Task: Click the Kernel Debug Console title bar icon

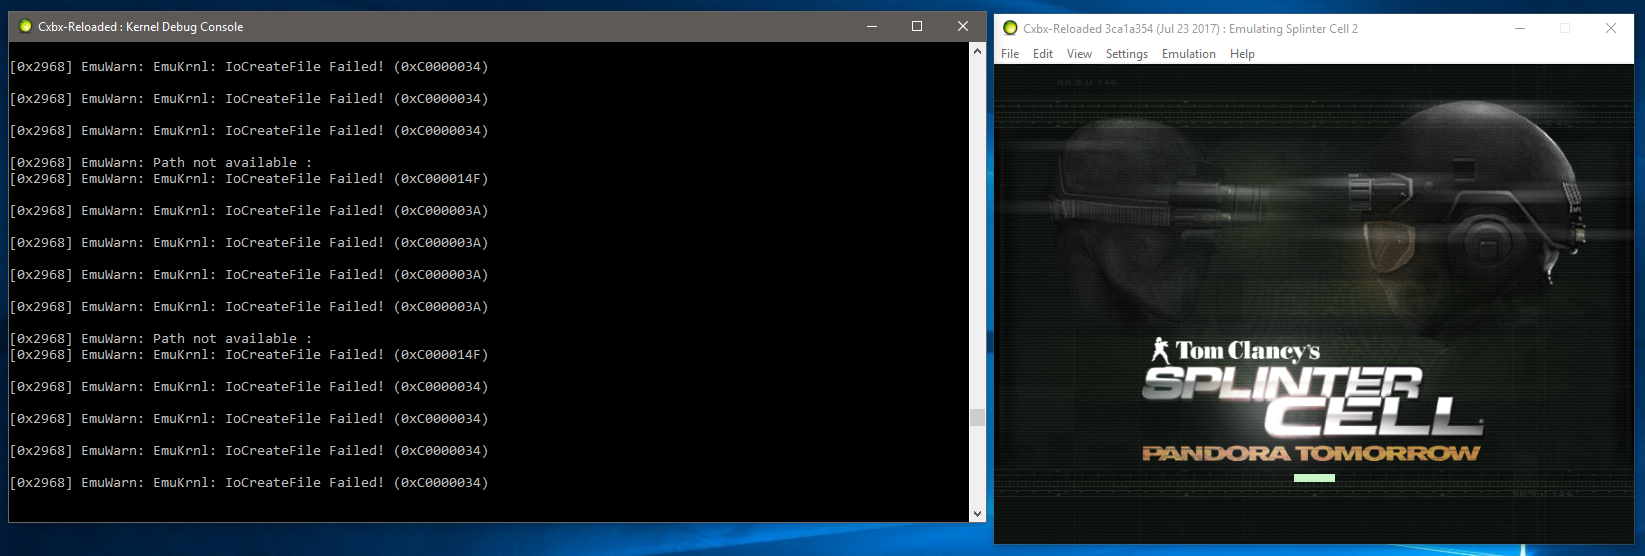Action: click(x=25, y=26)
